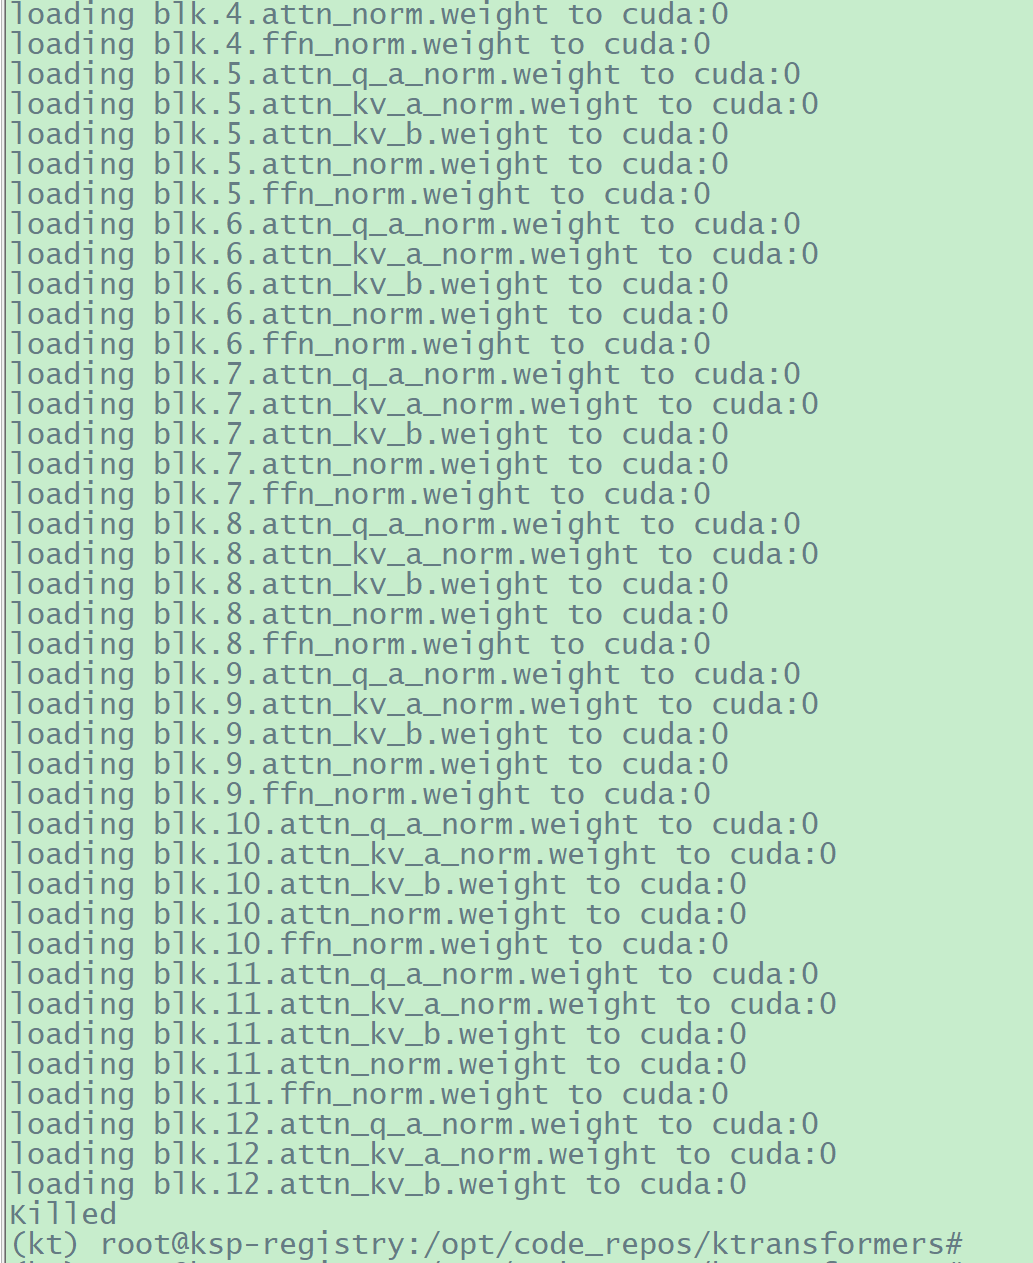Click the line loading blk.4.ffn_norm.weight
The height and width of the screenshot is (1263, 1033).
360,44
